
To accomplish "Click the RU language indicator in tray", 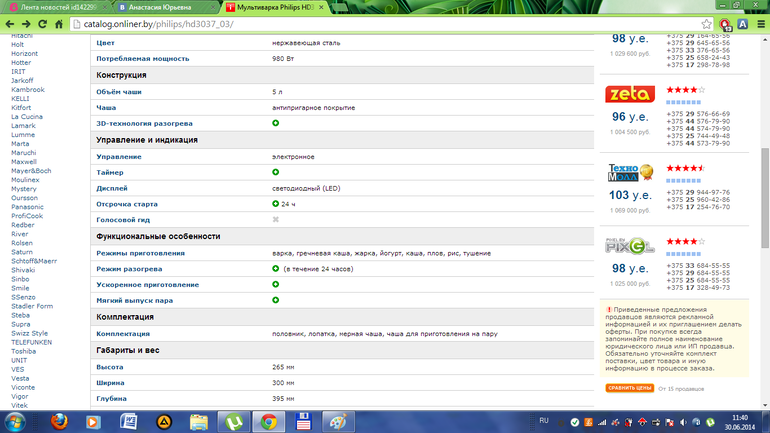I will tap(544, 420).
